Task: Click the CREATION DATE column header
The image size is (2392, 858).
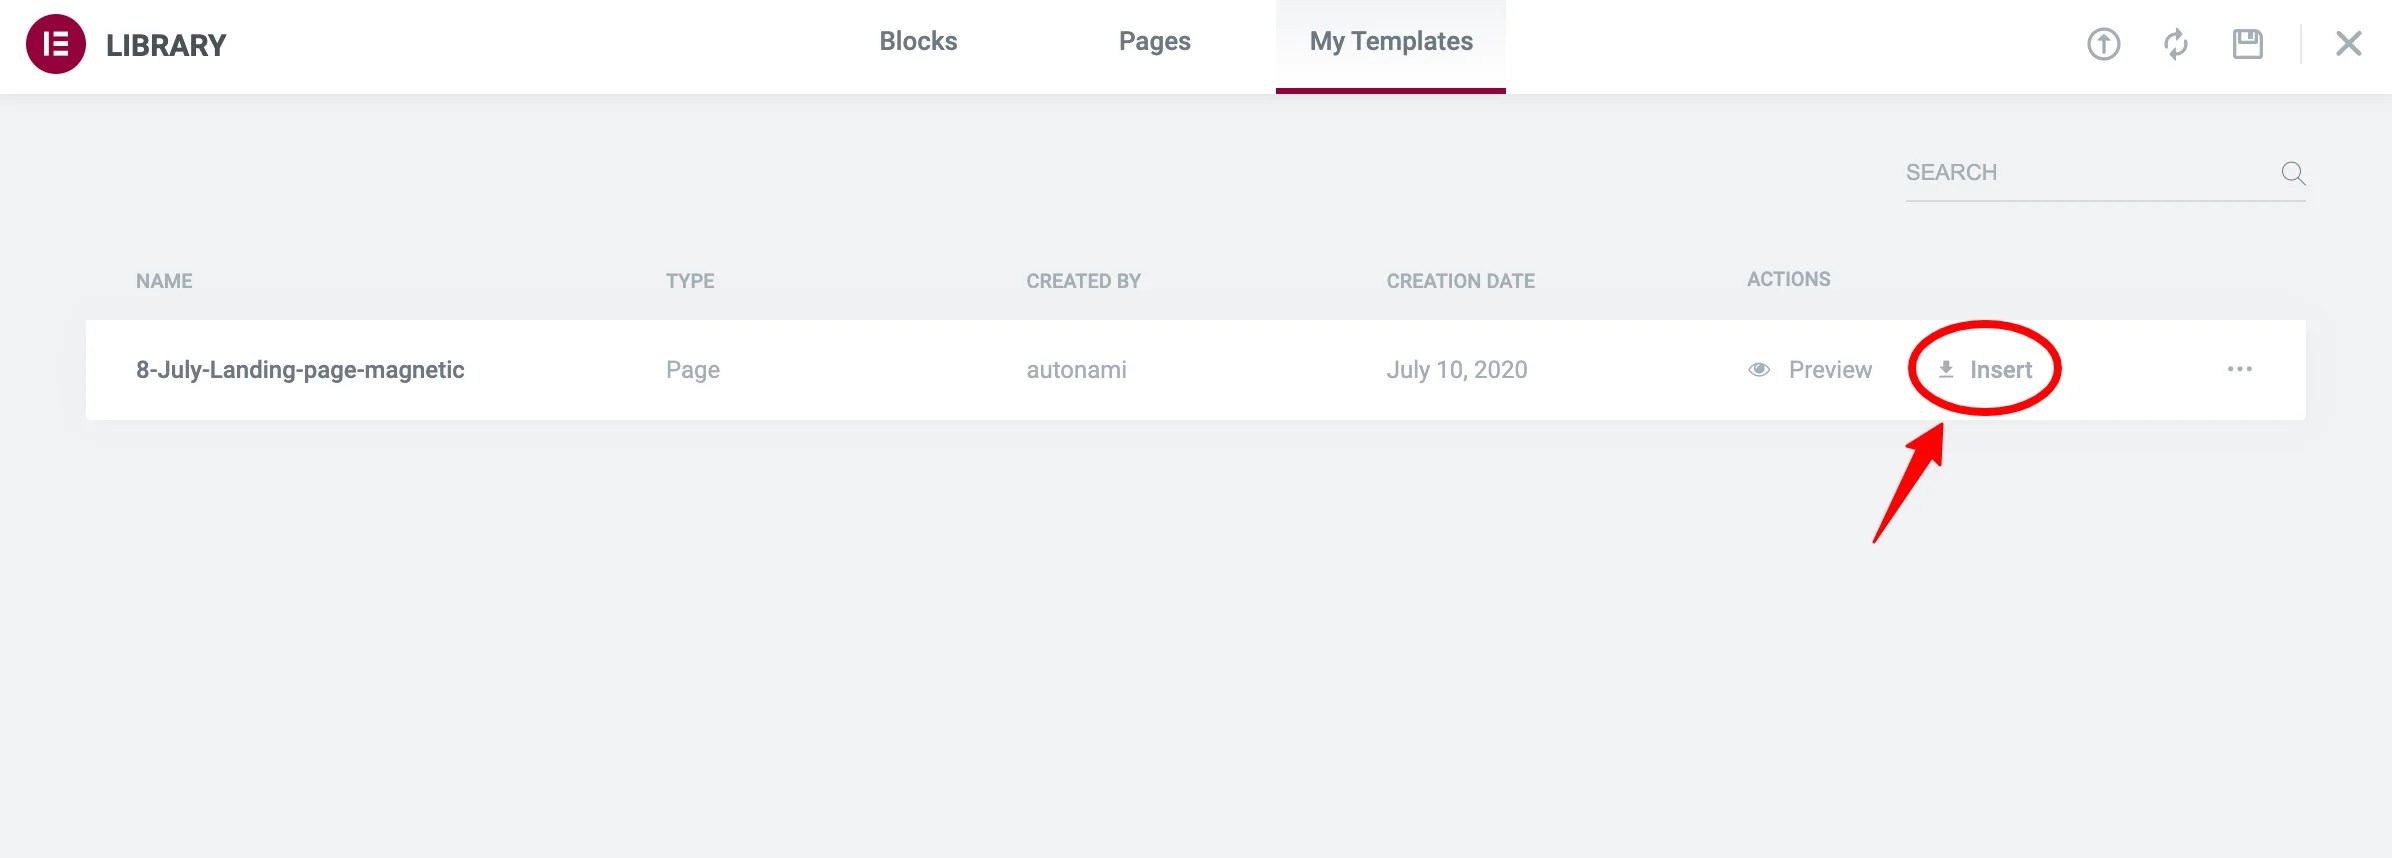Action: coord(1460,281)
